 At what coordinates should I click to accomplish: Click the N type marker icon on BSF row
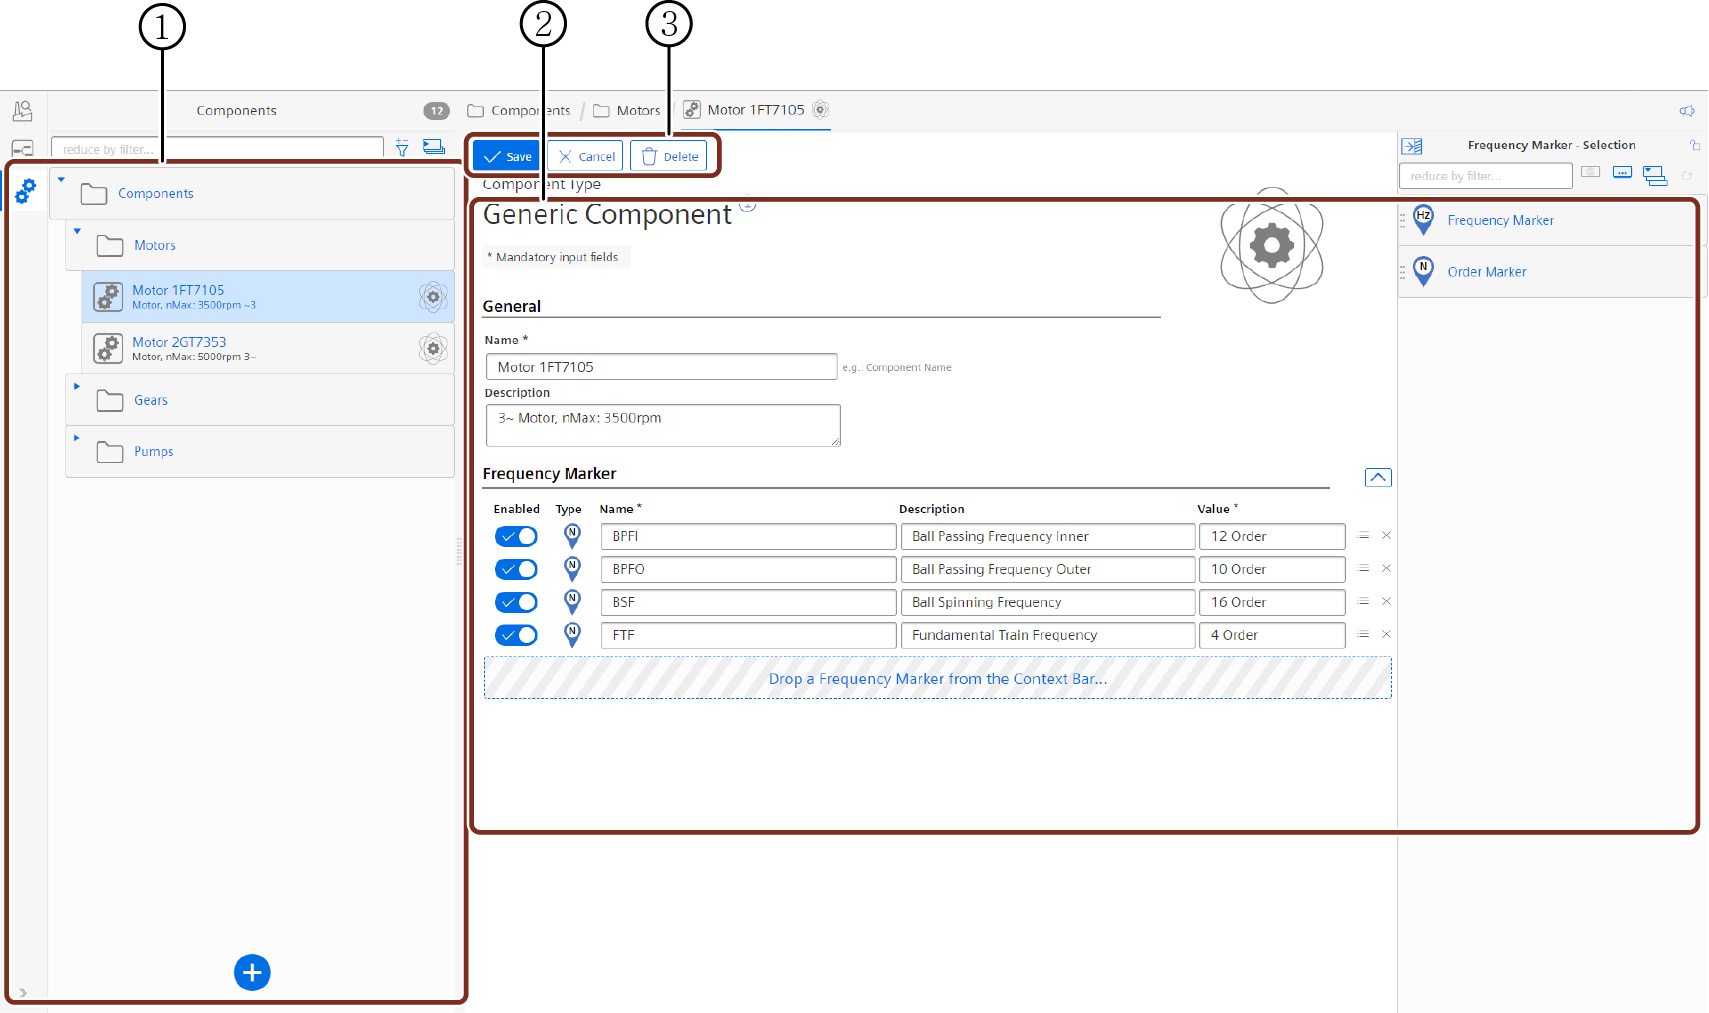coord(572,602)
